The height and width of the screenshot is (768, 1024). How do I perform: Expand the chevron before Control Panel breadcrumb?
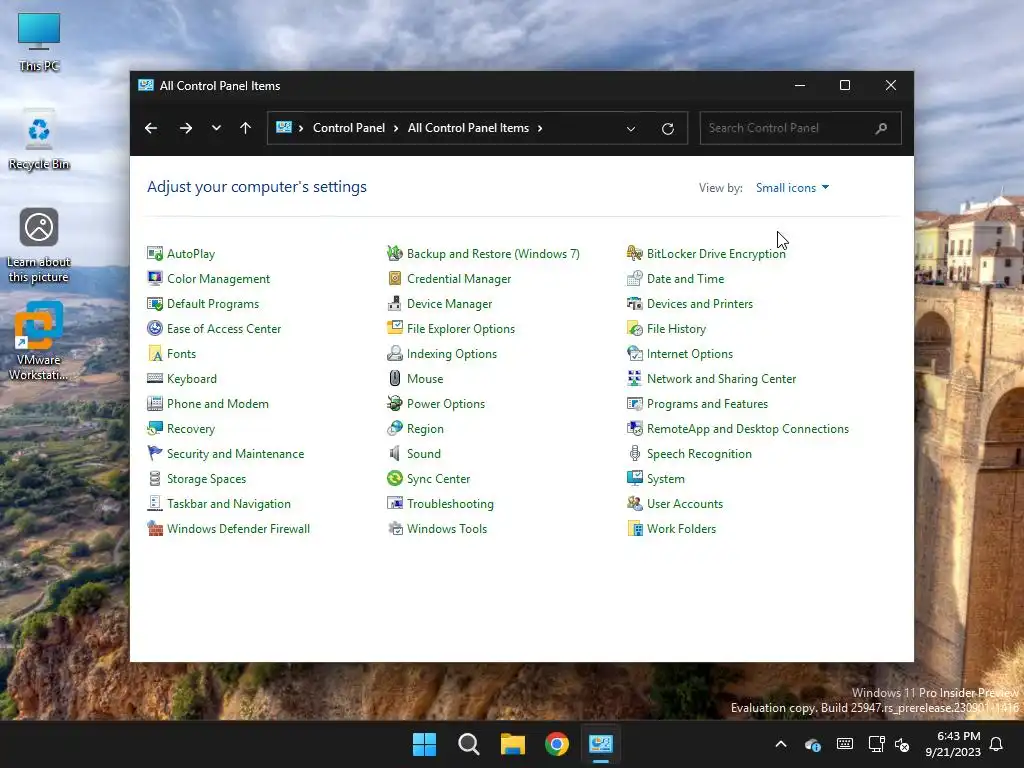pyautogui.click(x=300, y=128)
